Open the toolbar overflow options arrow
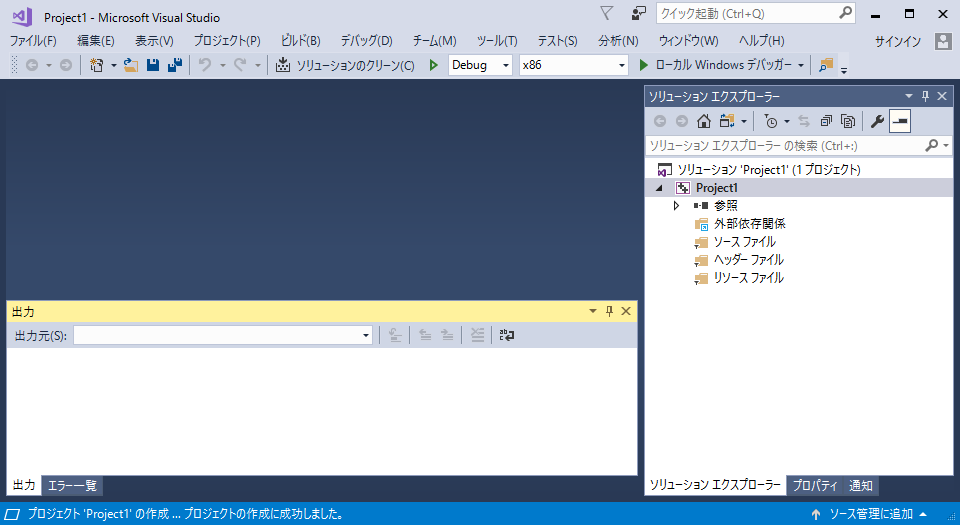Viewport: 960px width, 525px height. (x=844, y=70)
